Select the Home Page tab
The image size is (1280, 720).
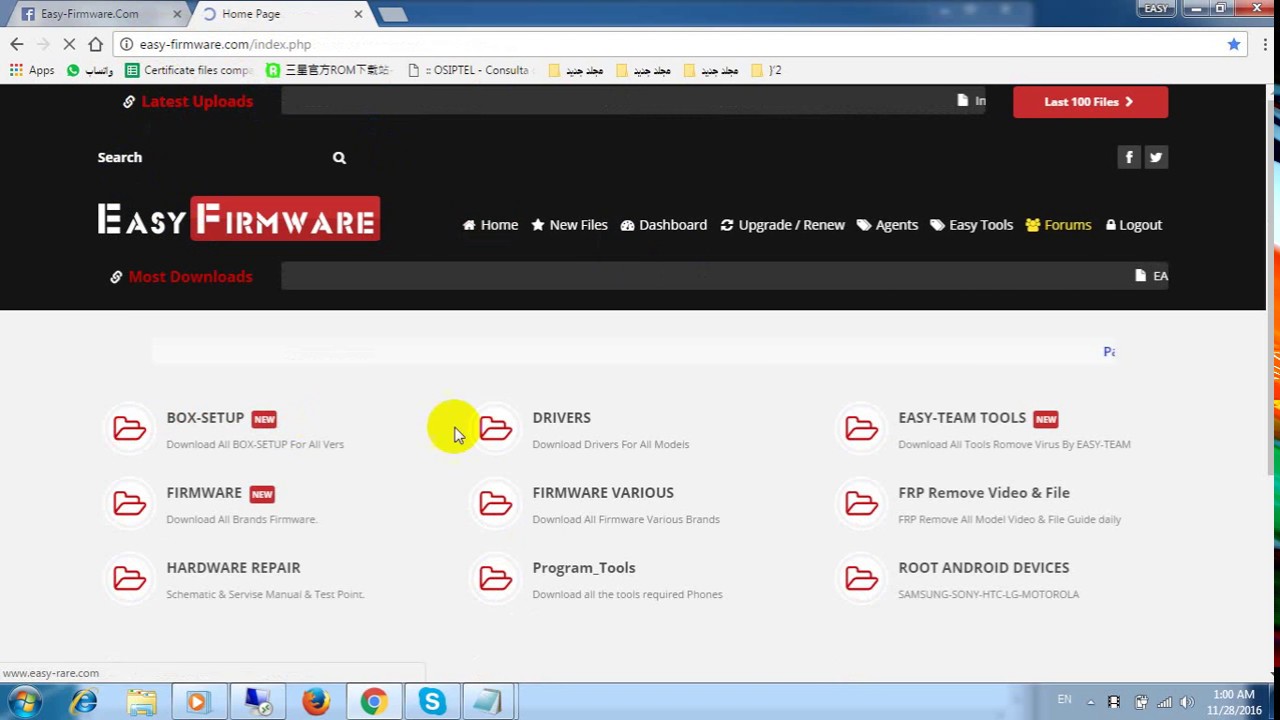coord(280,14)
